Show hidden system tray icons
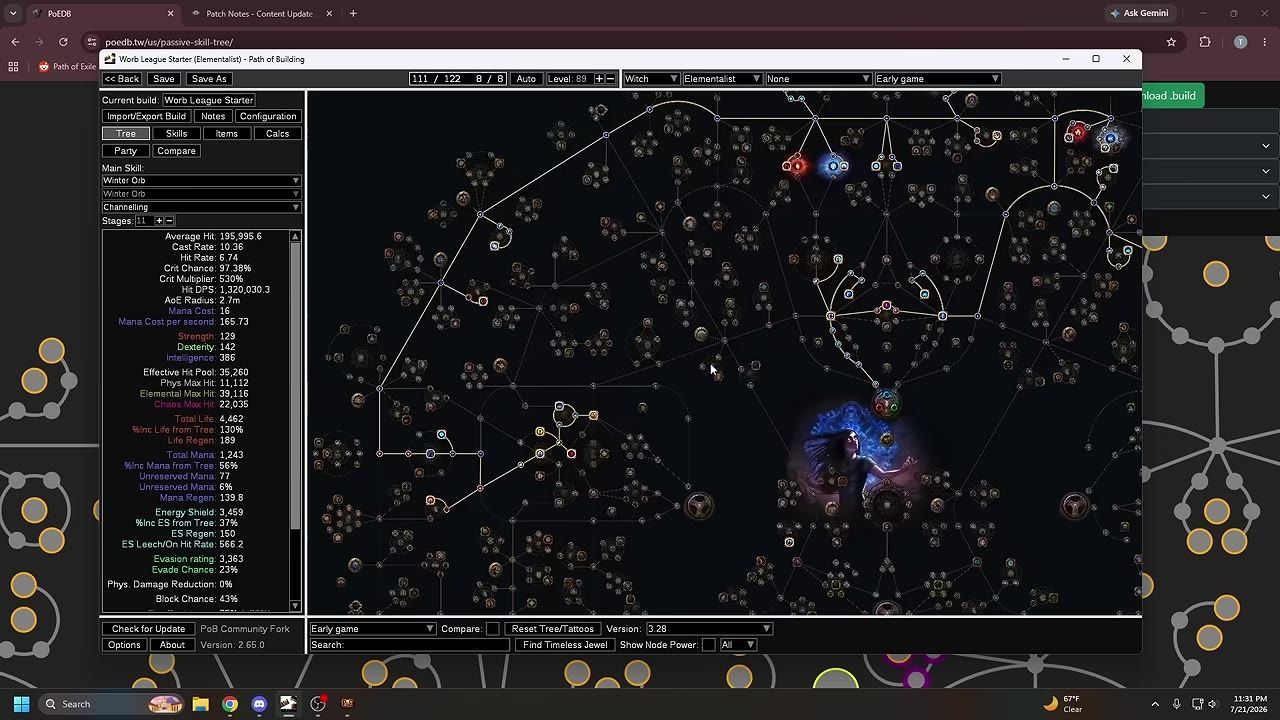Image resolution: width=1280 pixels, height=720 pixels. coord(1155,704)
